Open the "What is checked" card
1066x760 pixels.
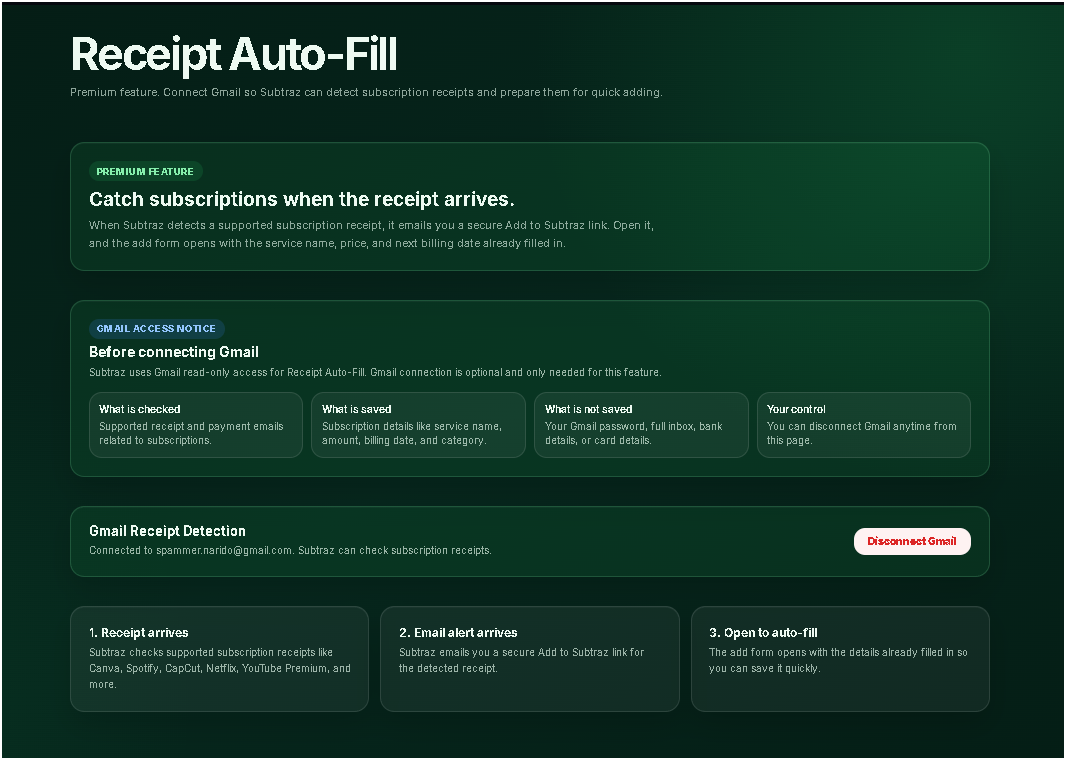pyautogui.click(x=196, y=425)
